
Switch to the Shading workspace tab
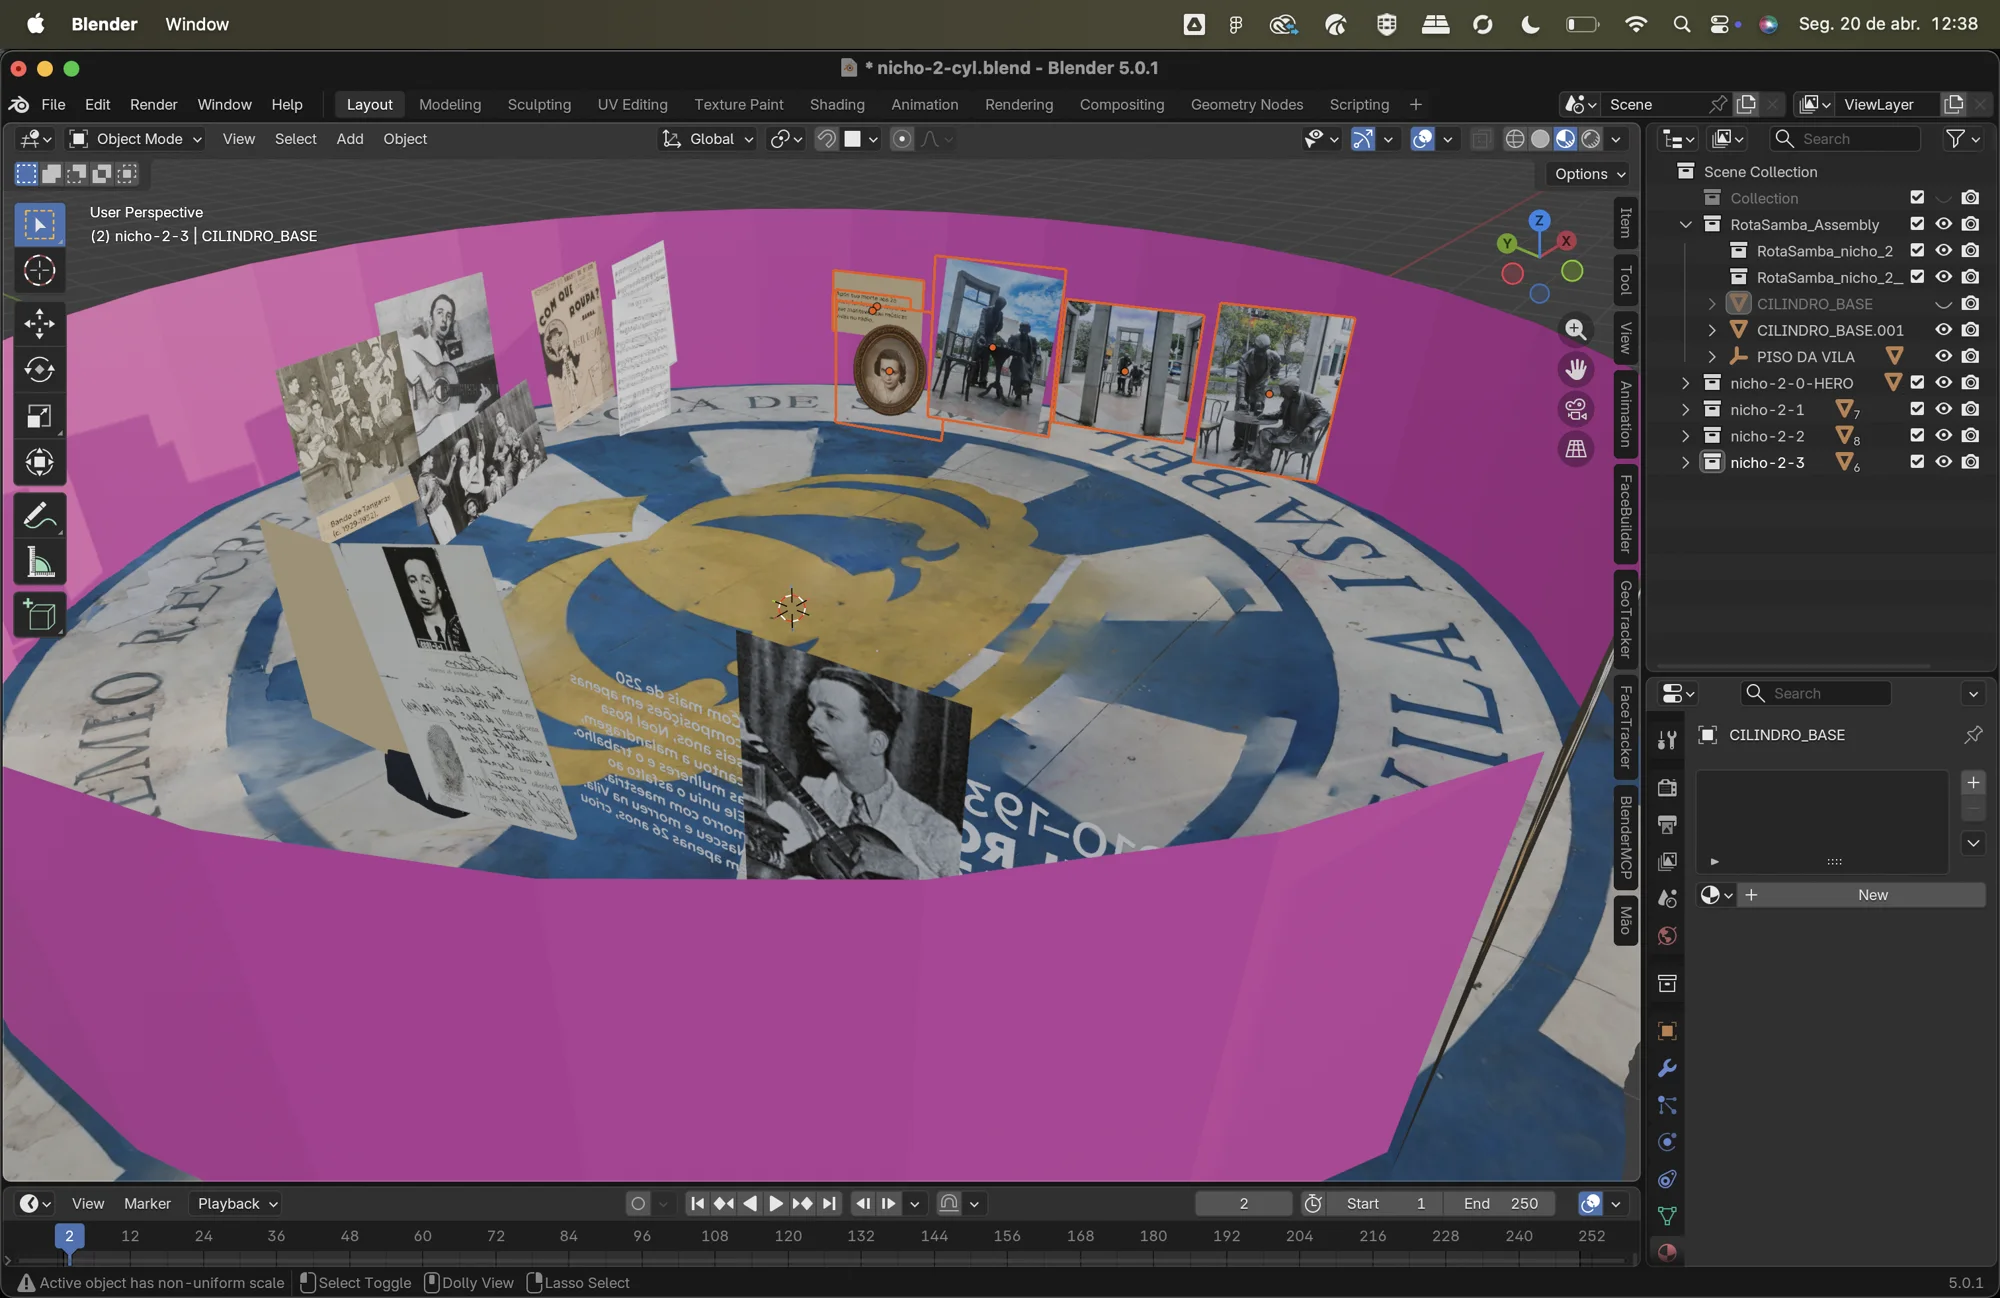tap(837, 104)
